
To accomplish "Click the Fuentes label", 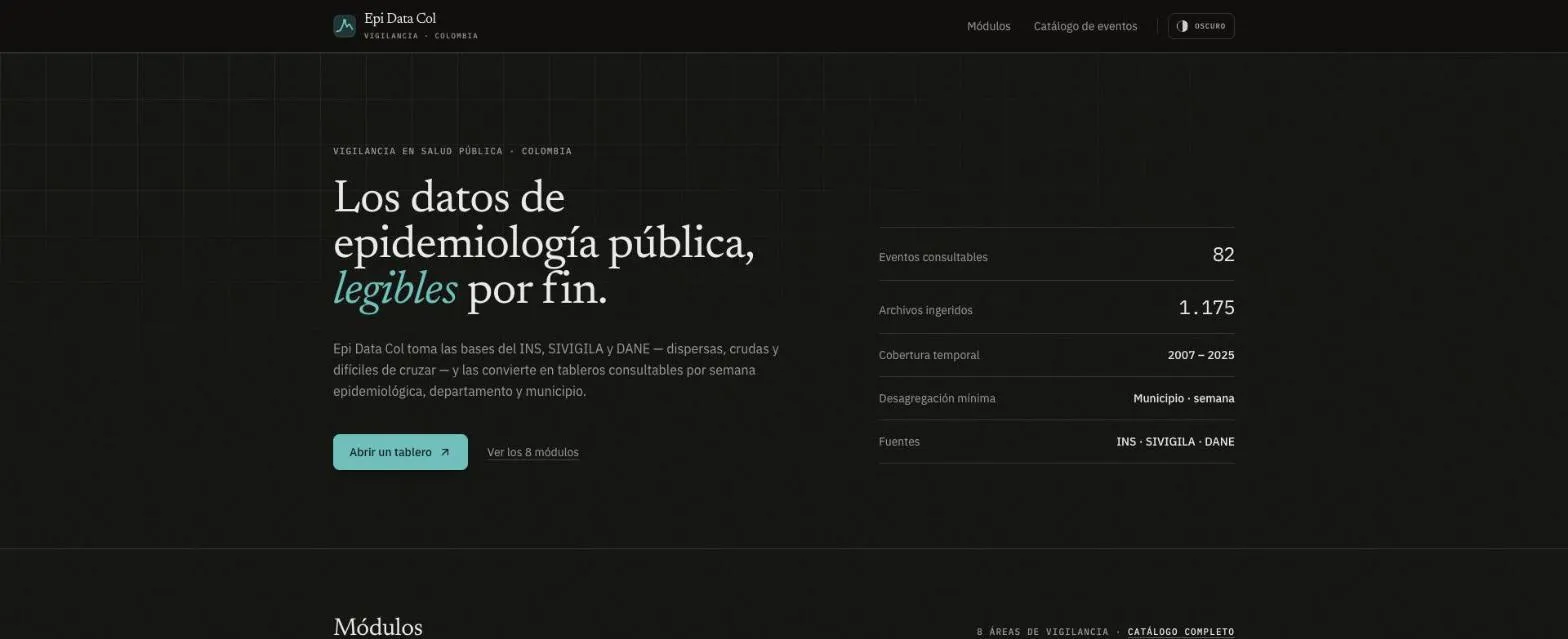I will click(x=899, y=441).
